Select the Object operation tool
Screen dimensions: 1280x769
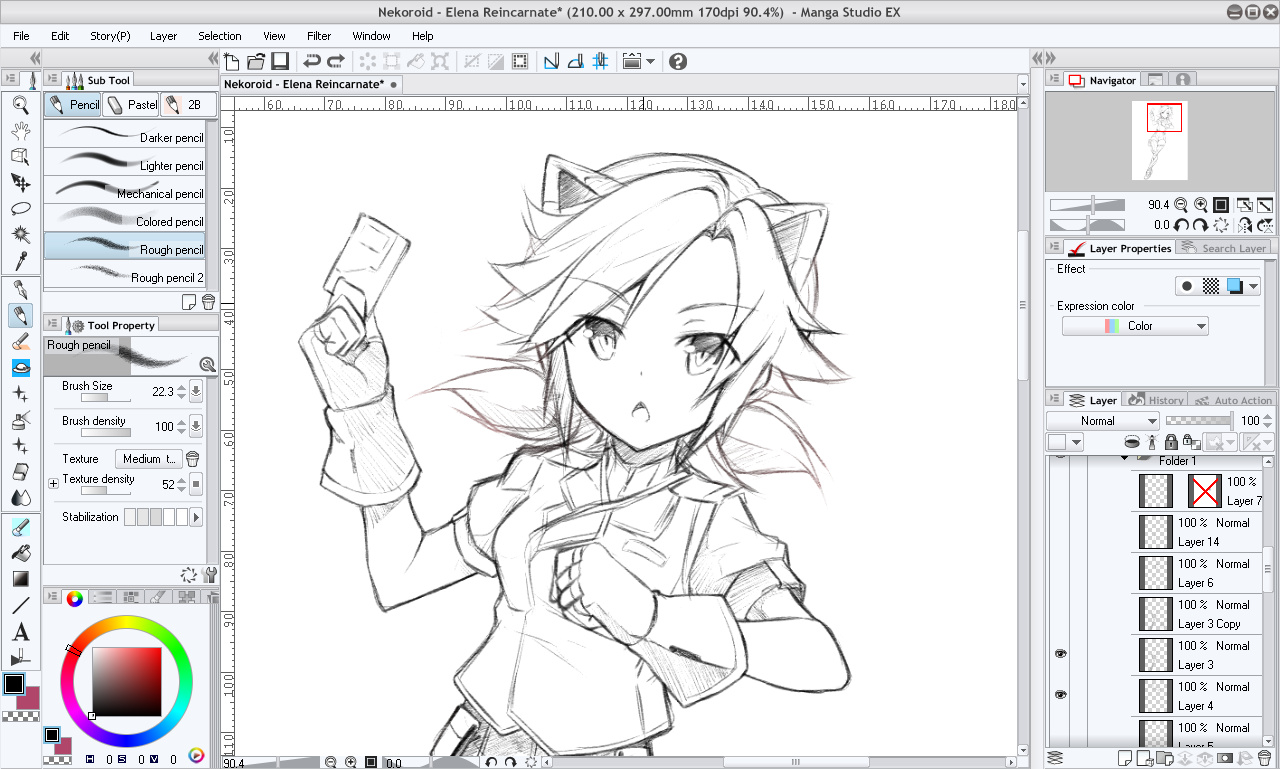click(x=20, y=155)
